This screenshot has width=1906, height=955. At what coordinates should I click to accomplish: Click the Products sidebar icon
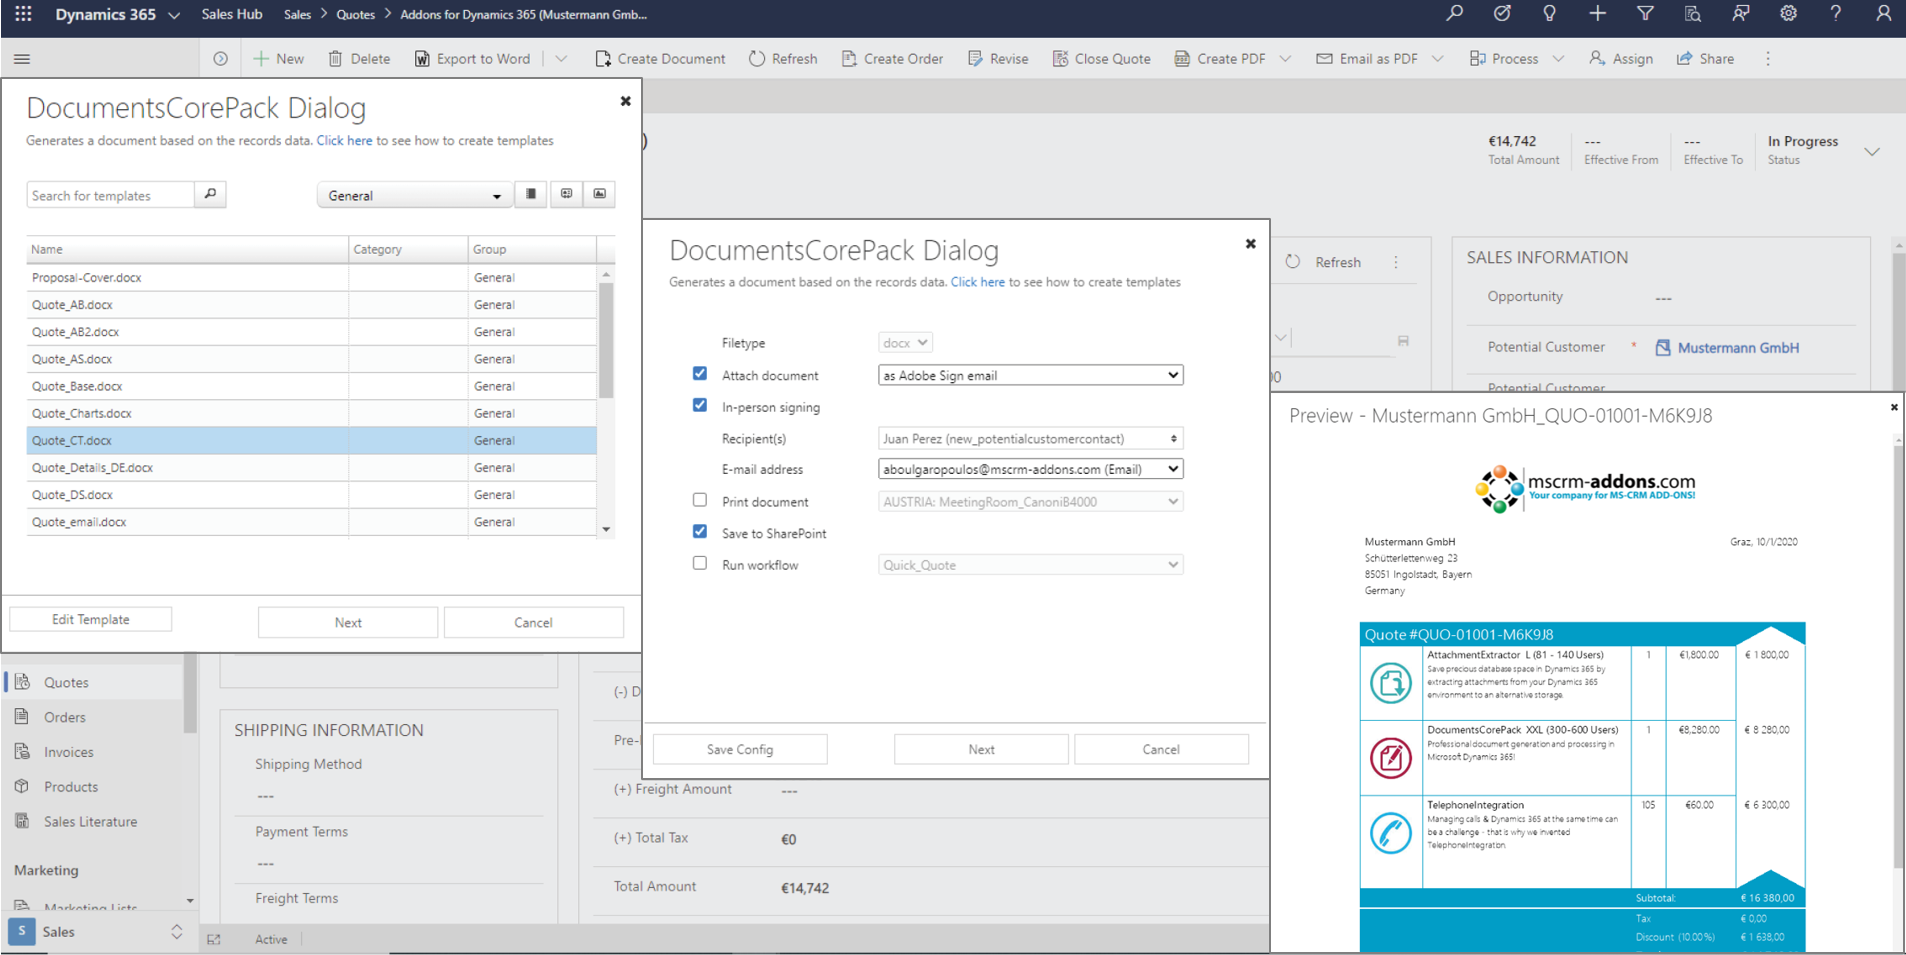pyautogui.click(x=22, y=787)
